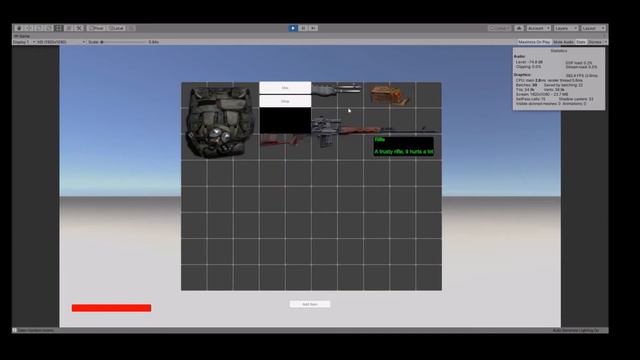Pause the game with the Pause button

[x=303, y=28]
